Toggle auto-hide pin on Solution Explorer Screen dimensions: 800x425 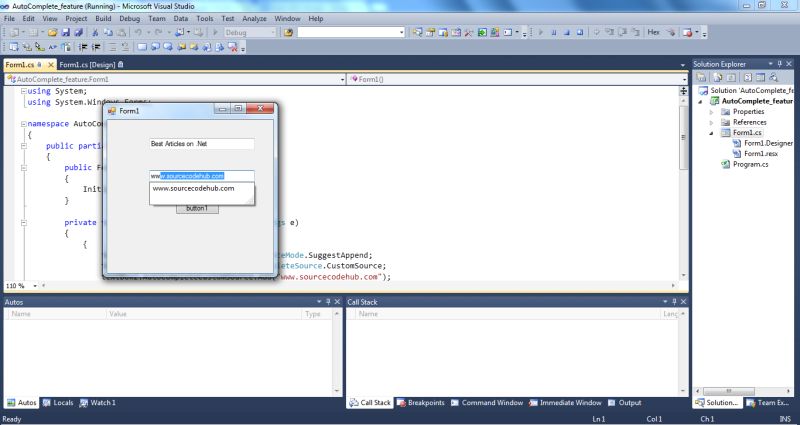click(780, 64)
